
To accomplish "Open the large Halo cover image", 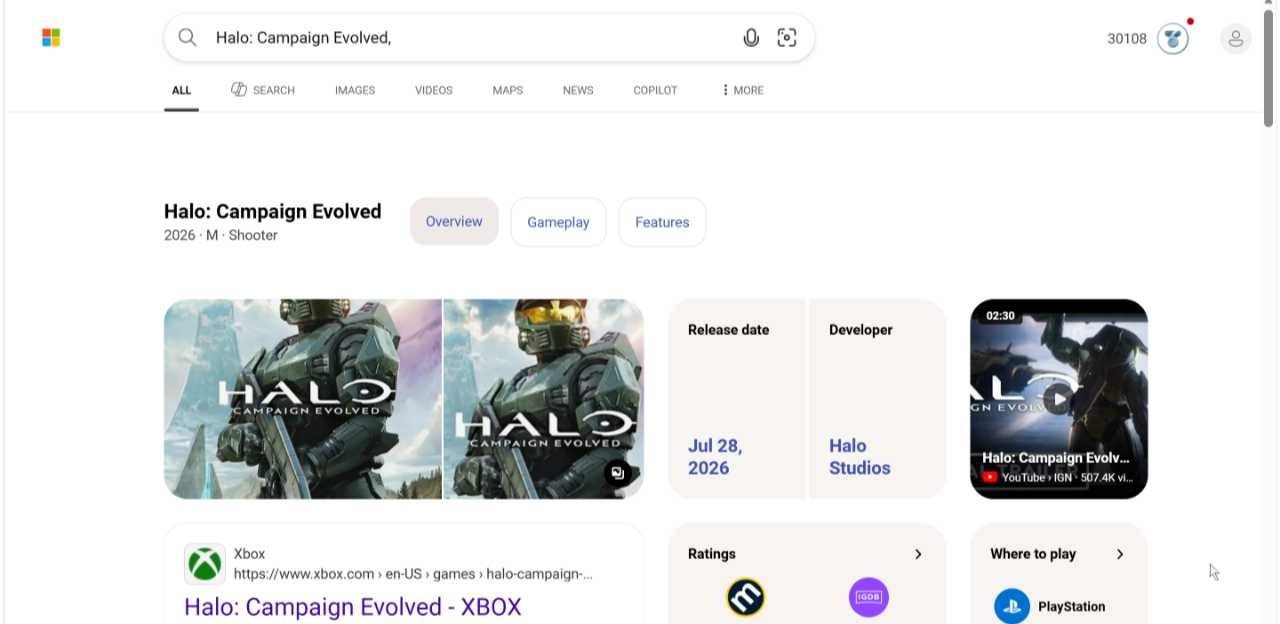I will [303, 399].
